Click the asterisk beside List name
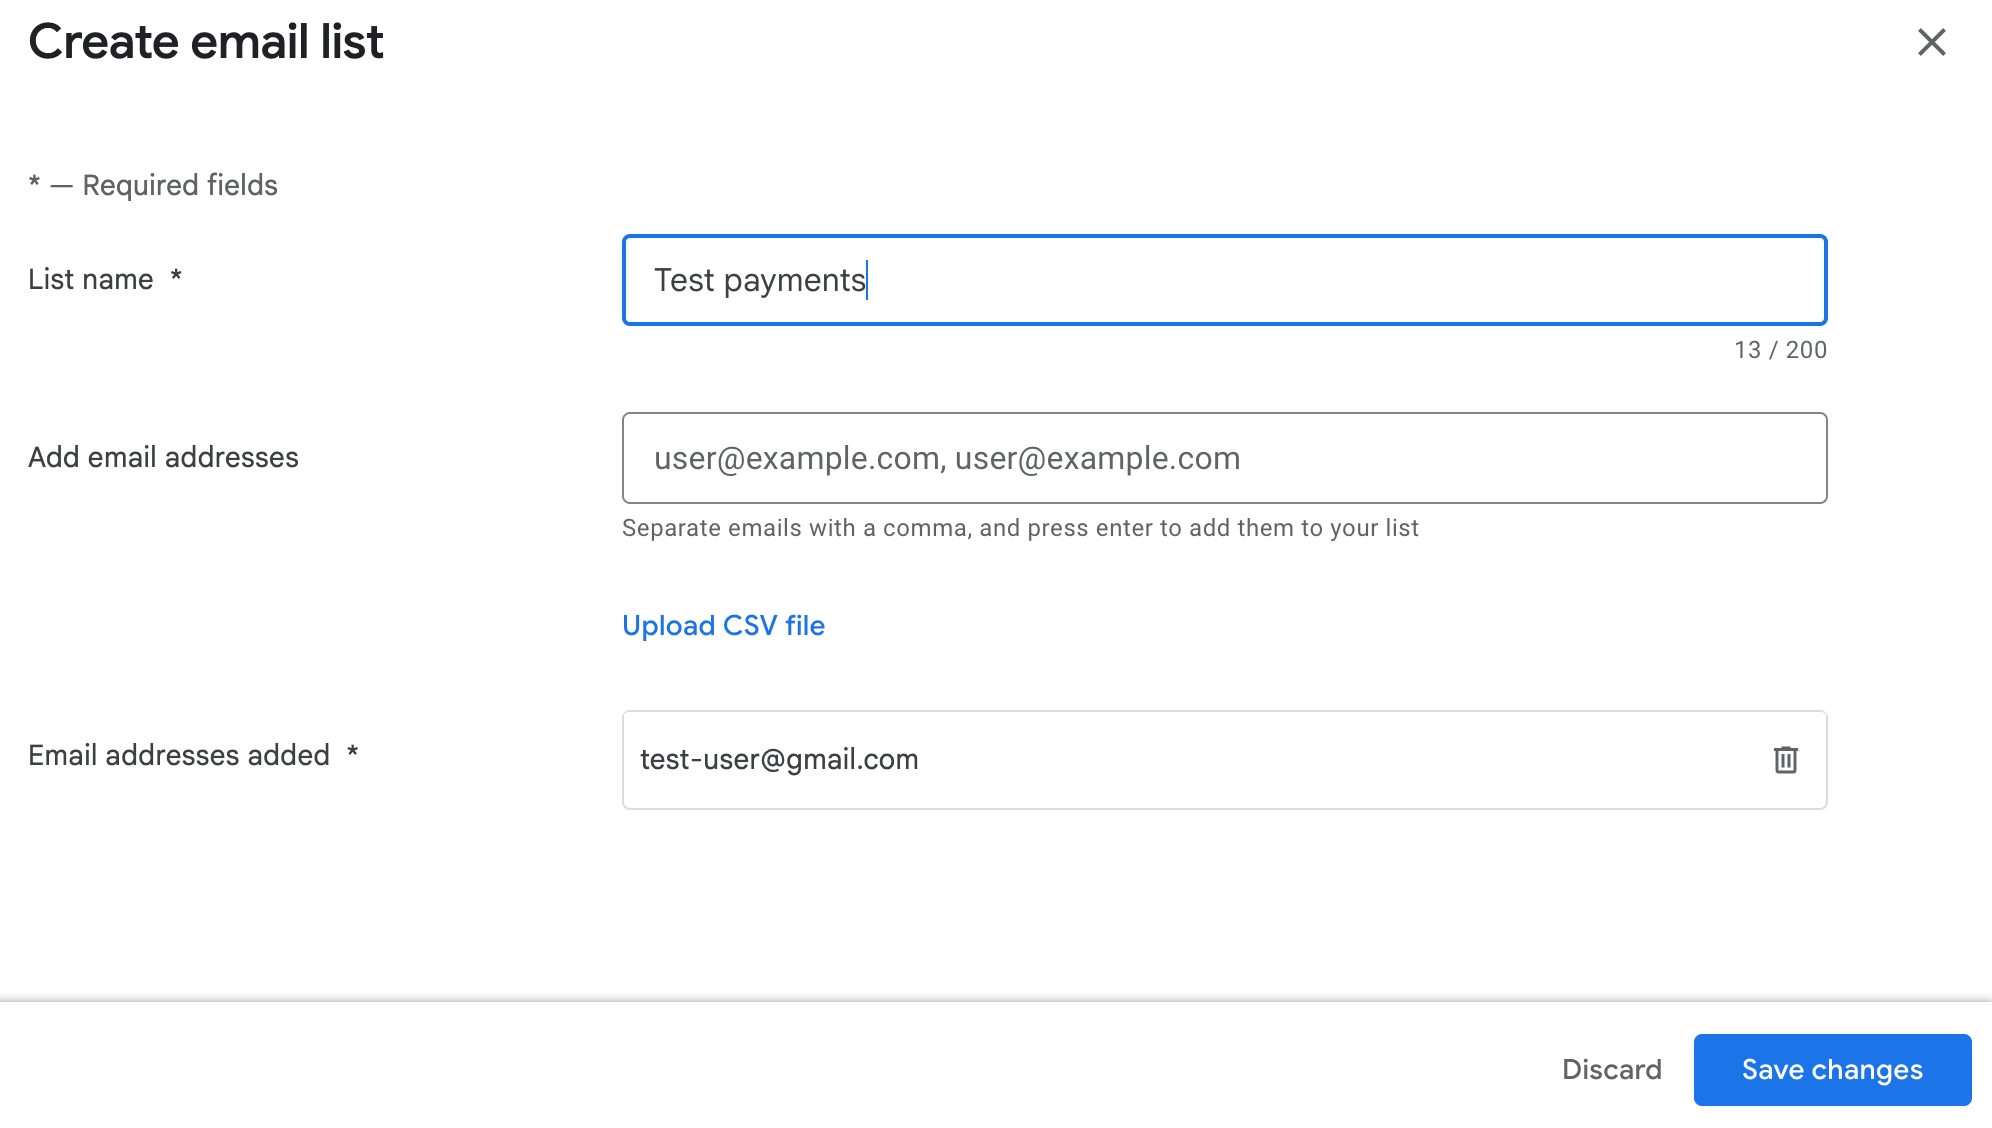This screenshot has height=1128, width=1992. point(176,277)
